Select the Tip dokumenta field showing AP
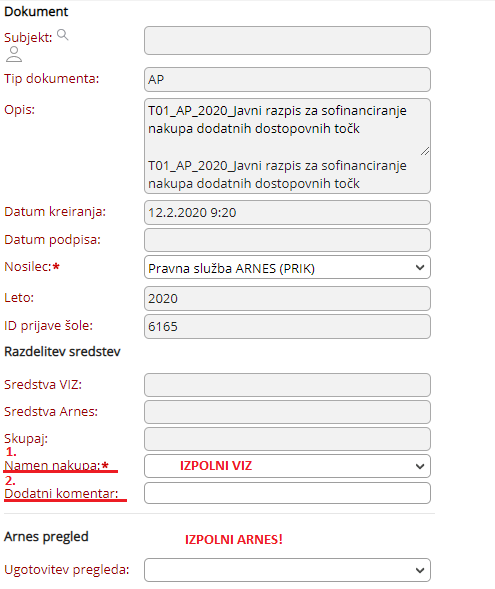Screen dimensions: 495x589 [287, 80]
